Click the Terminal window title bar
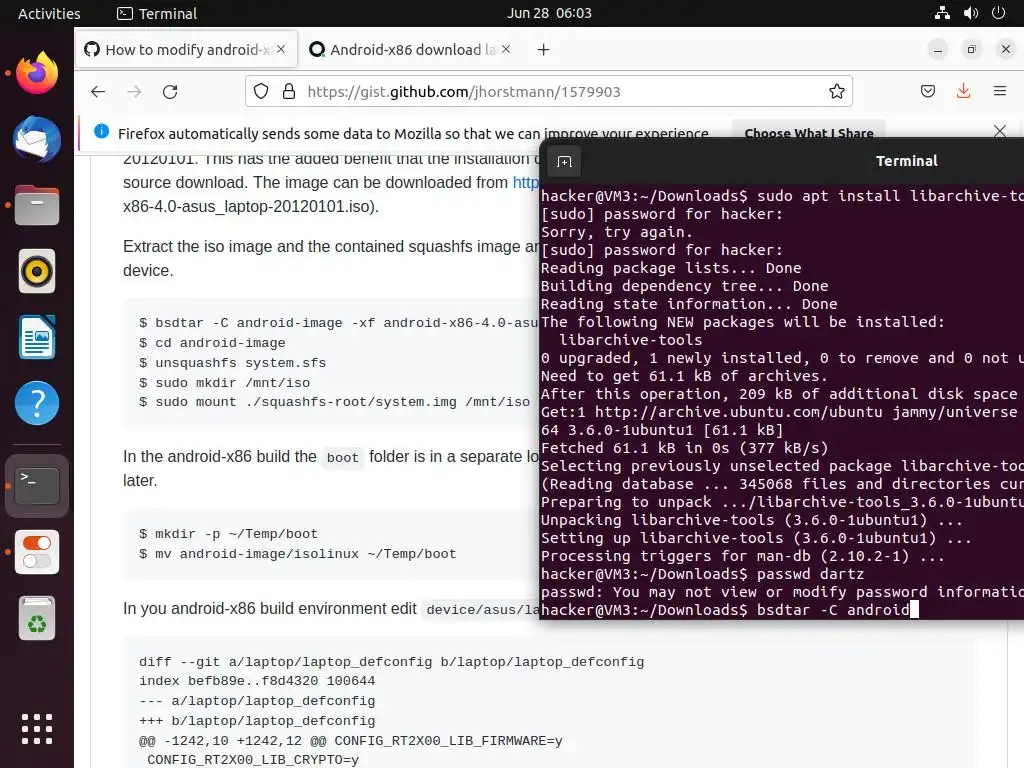Viewport: 1024px width, 768px height. [x=906, y=161]
